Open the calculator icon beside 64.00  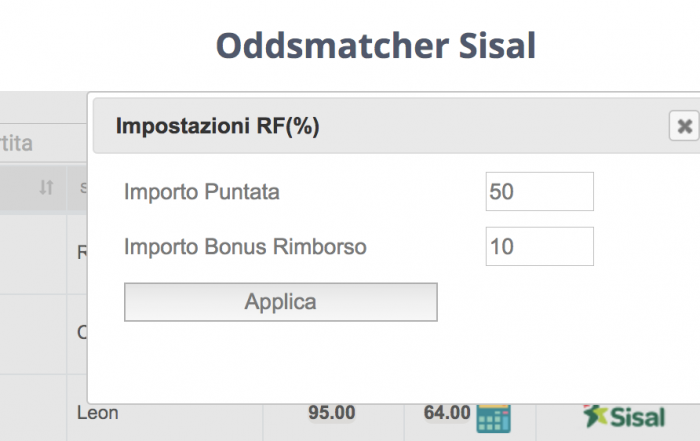click(x=493, y=418)
